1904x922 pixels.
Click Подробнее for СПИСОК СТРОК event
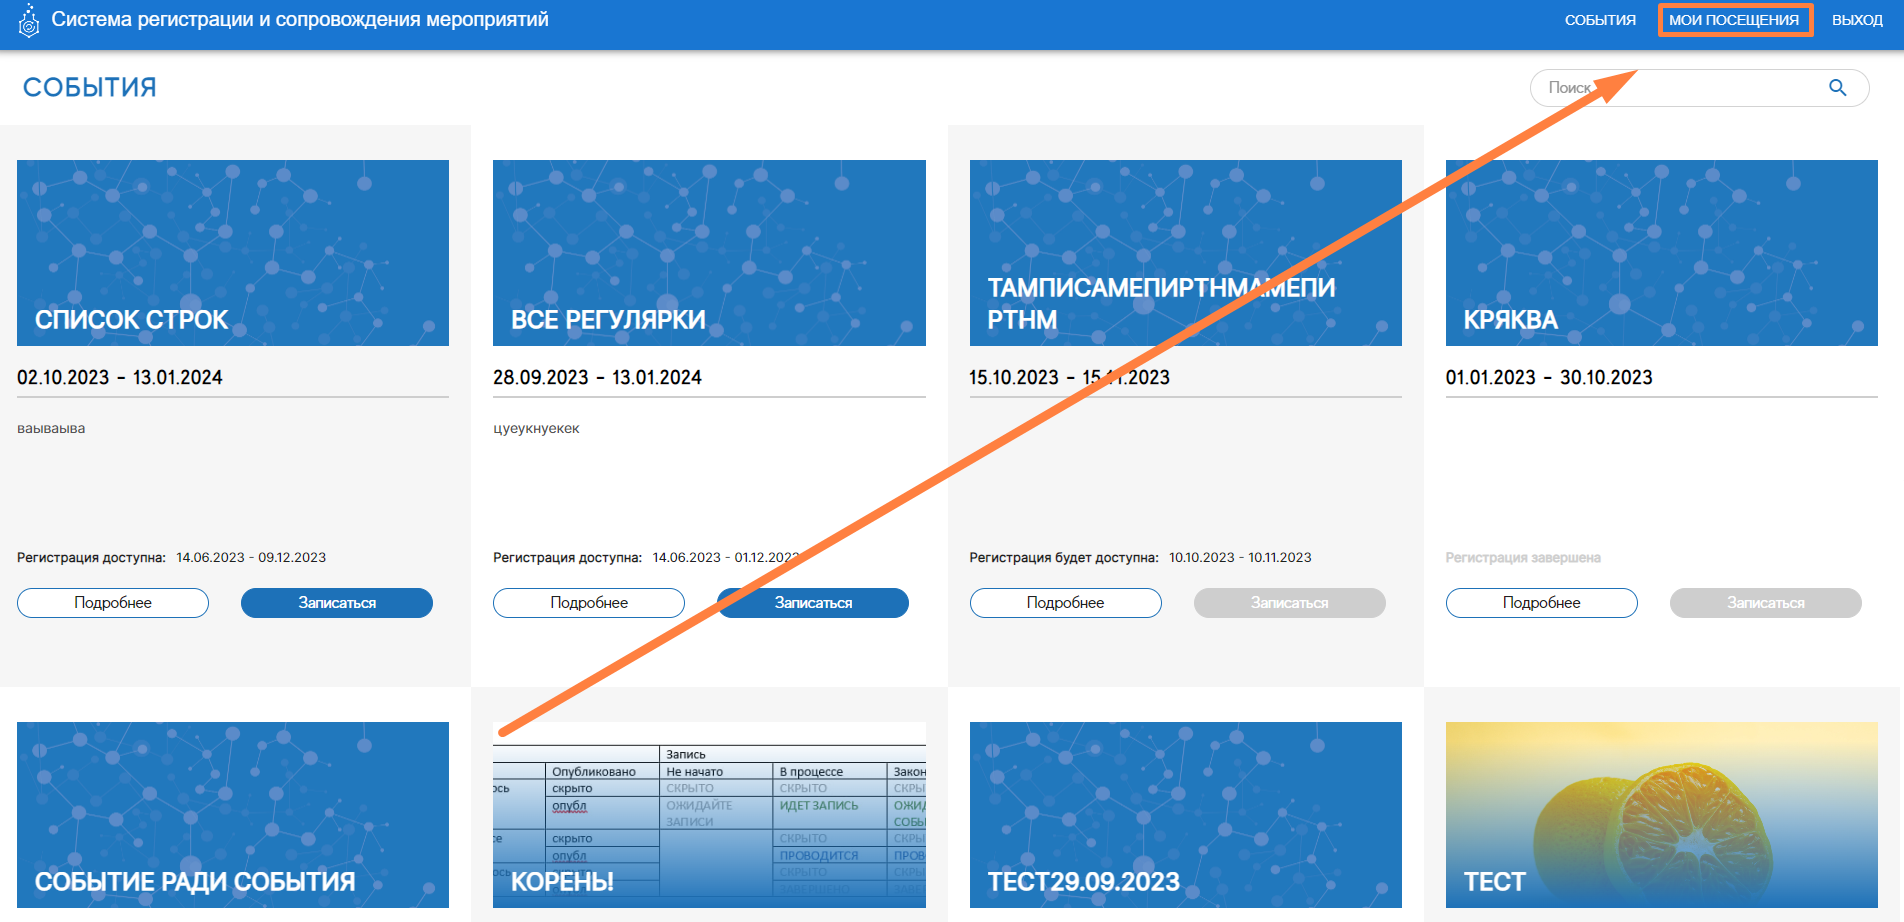coord(113,603)
